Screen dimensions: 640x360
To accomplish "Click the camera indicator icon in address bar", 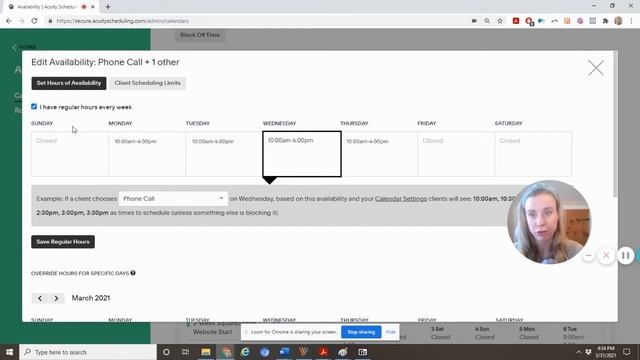I will (474, 21).
